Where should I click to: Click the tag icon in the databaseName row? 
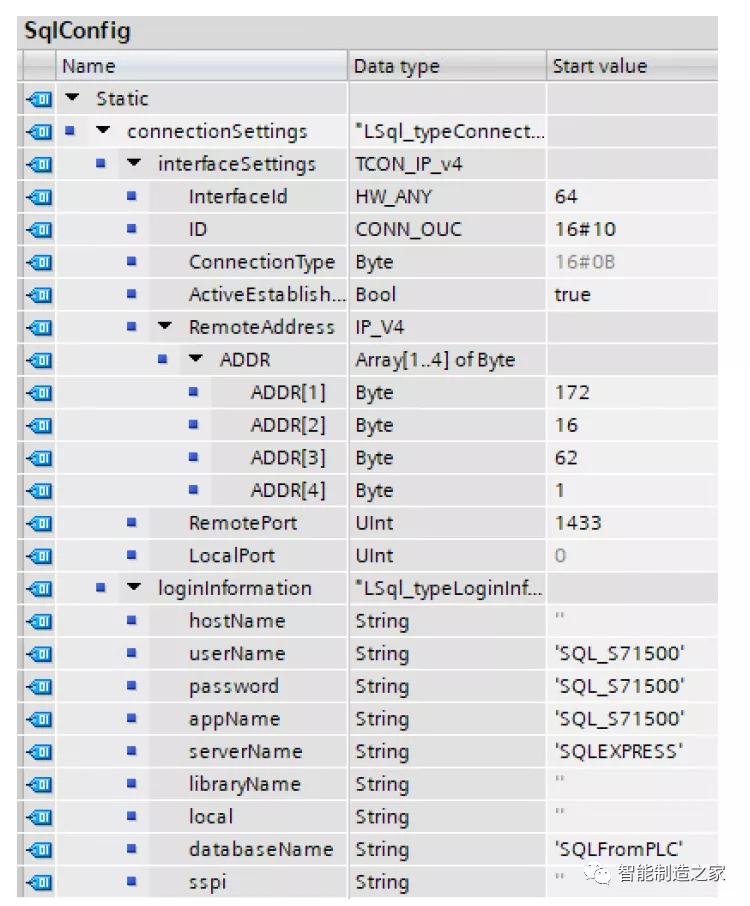coord(39,850)
